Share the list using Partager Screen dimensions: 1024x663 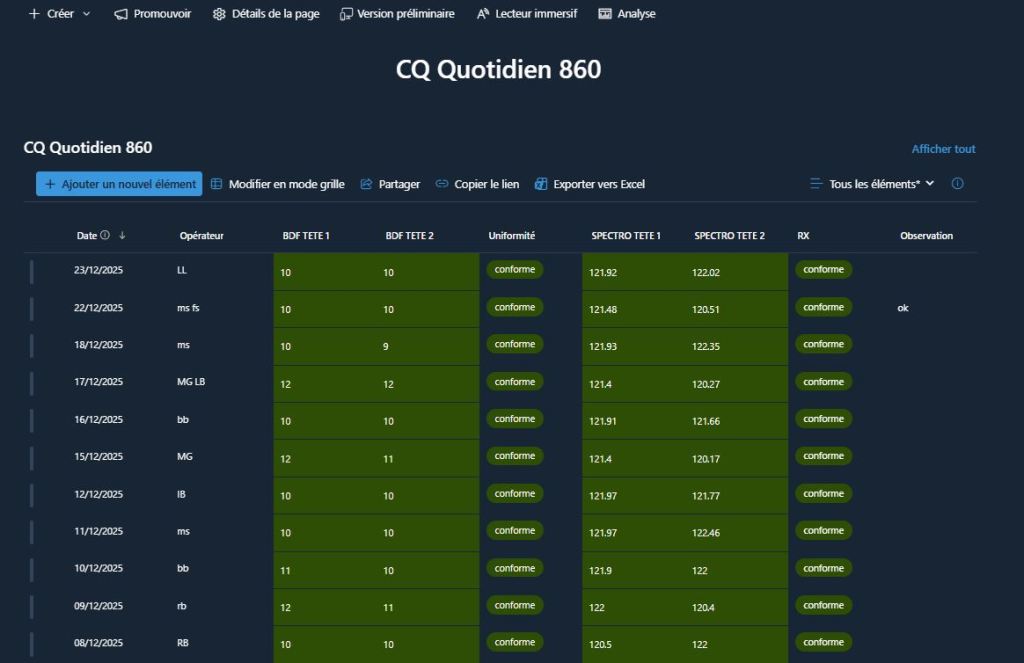tap(390, 184)
